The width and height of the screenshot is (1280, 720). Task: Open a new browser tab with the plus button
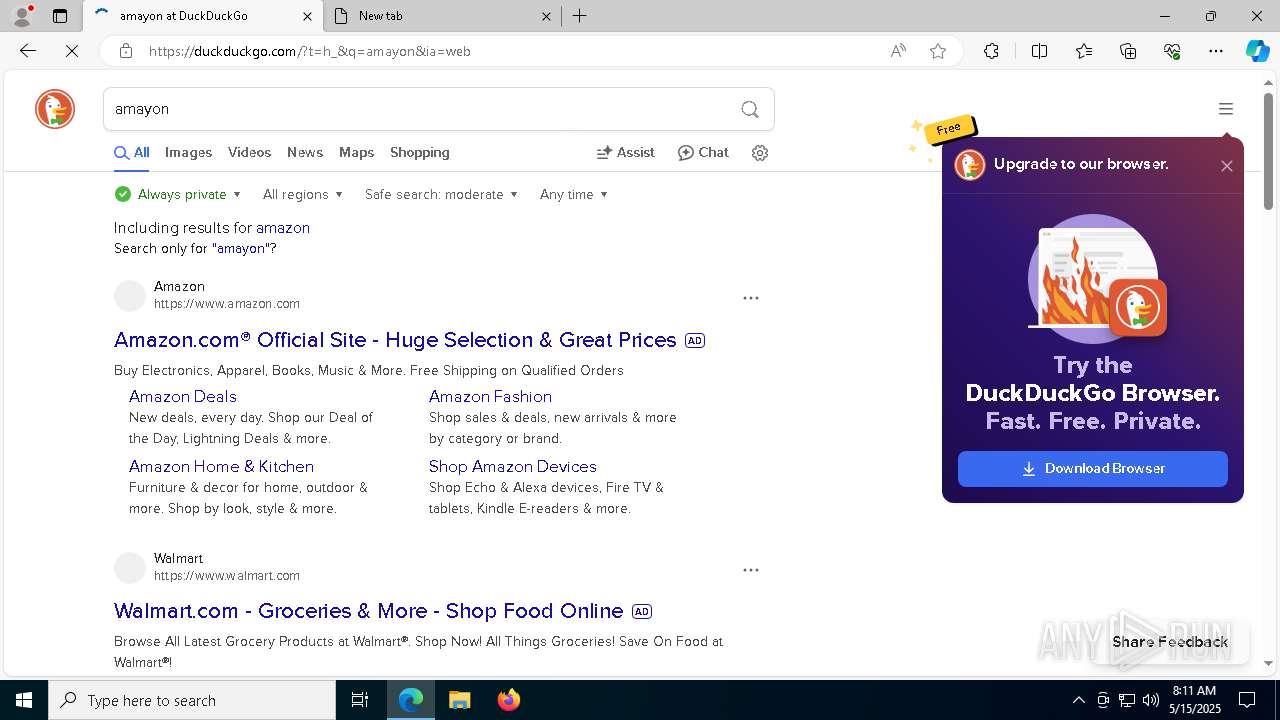pyautogui.click(x=579, y=16)
